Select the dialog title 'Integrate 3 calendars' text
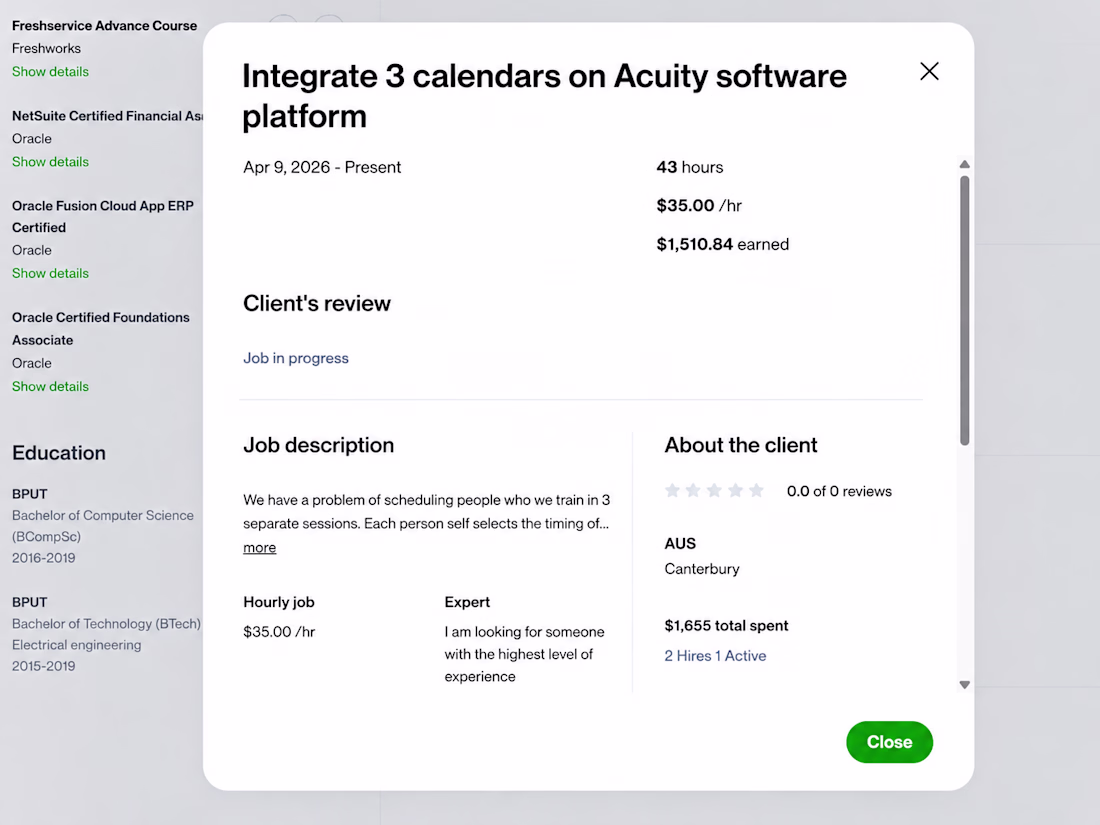Image resolution: width=1100 pixels, height=825 pixels. 544,95
